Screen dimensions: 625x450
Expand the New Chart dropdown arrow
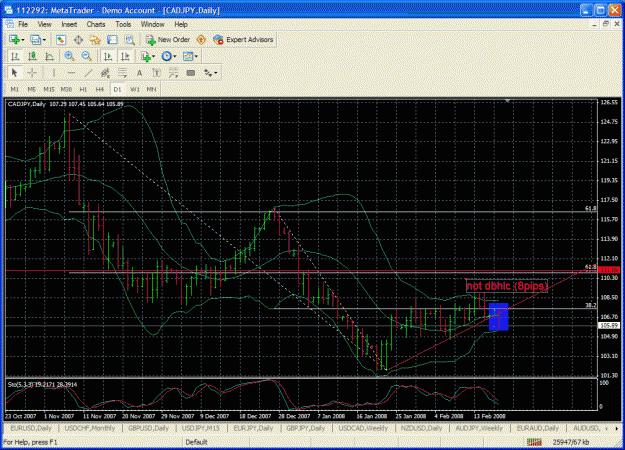[23, 40]
